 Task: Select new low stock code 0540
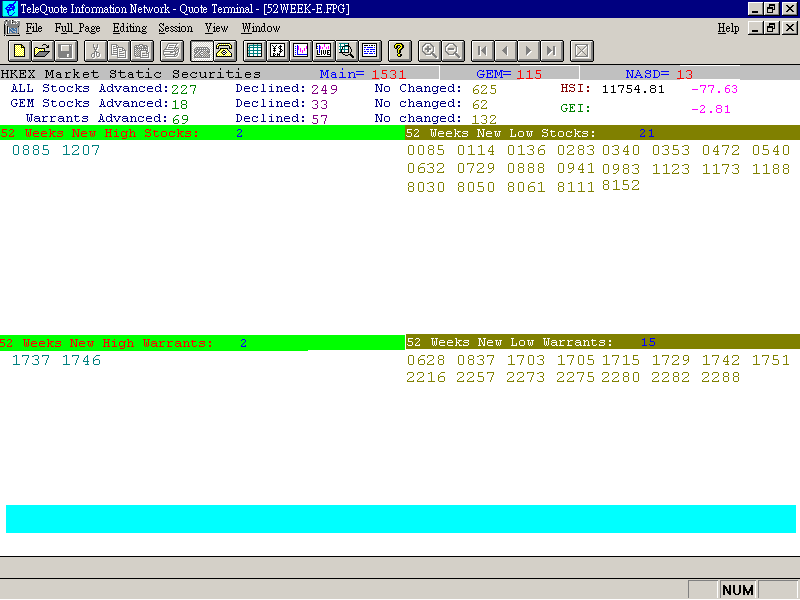coord(771,151)
